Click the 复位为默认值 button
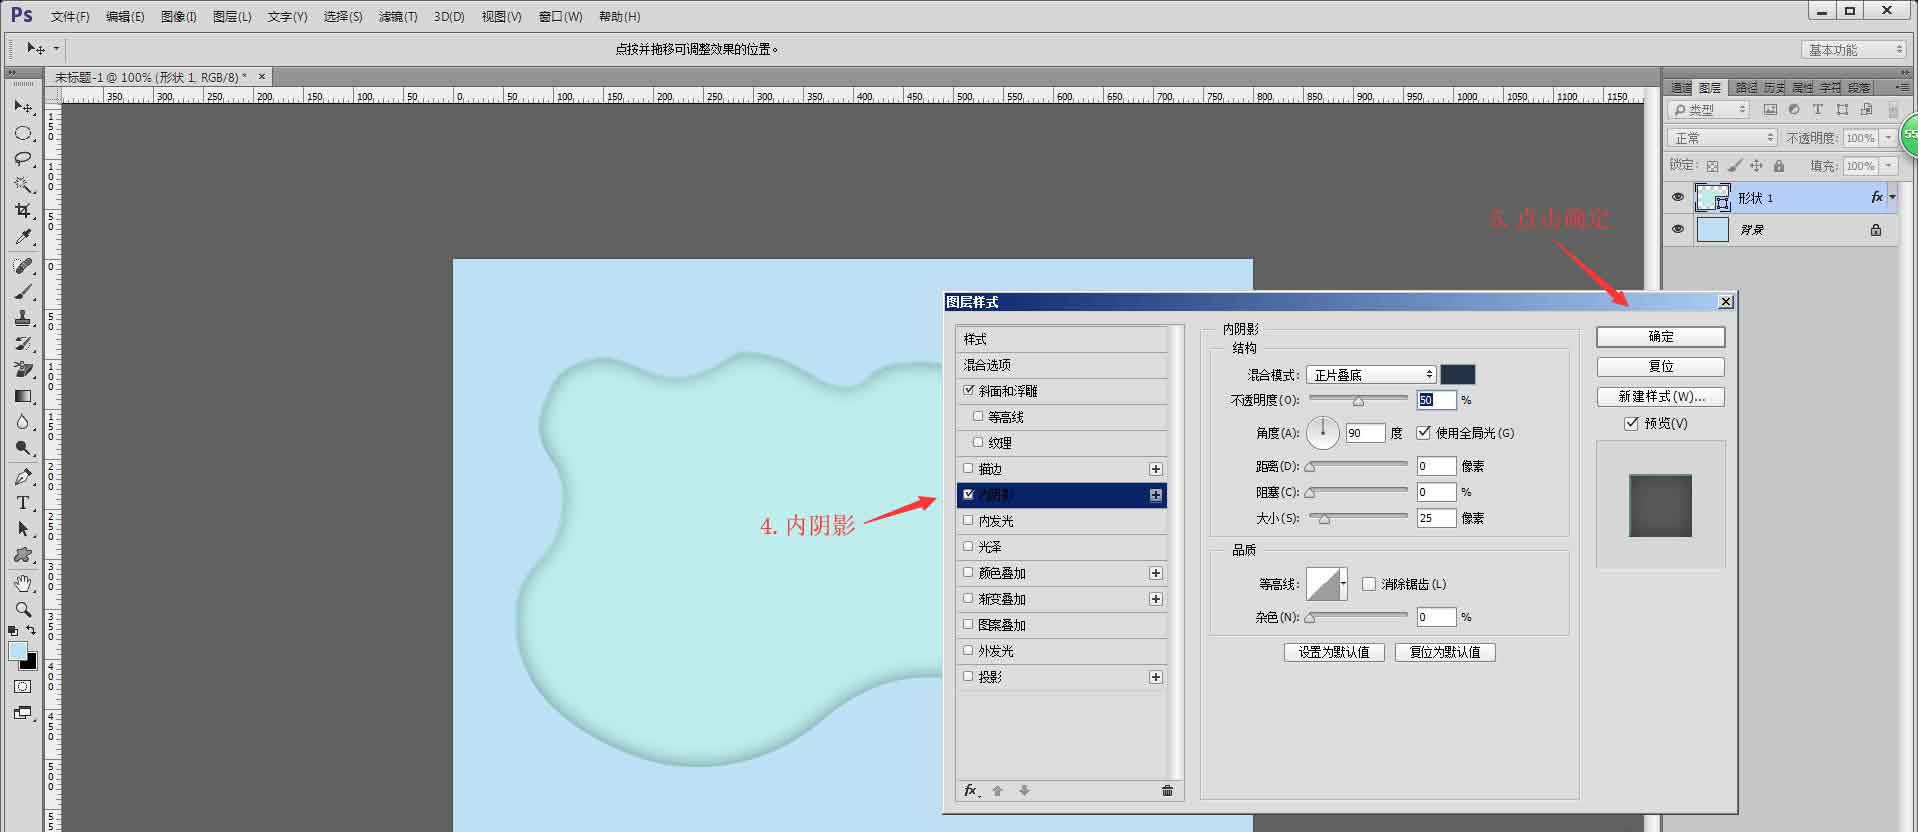Image resolution: width=1918 pixels, height=832 pixels. click(x=1445, y=652)
